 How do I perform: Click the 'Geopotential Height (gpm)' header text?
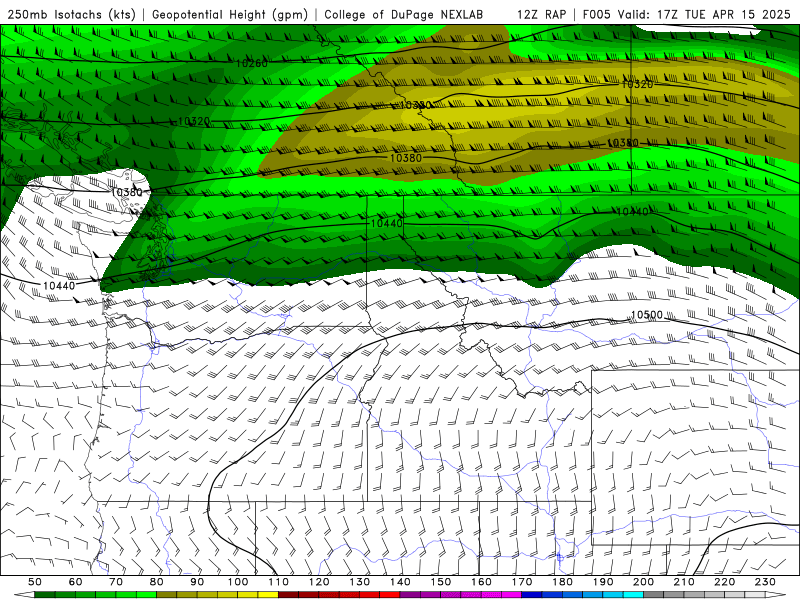[230, 14]
